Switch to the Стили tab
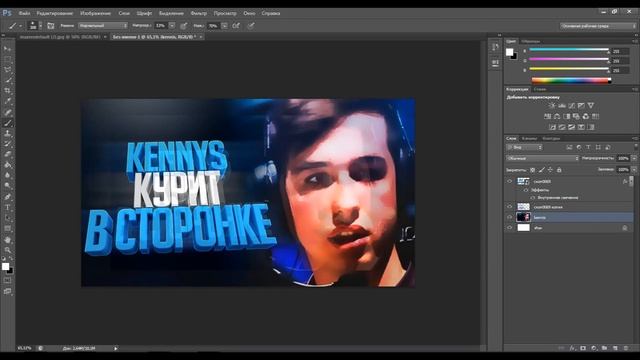Viewport: 640px width, 360px height. [540, 89]
